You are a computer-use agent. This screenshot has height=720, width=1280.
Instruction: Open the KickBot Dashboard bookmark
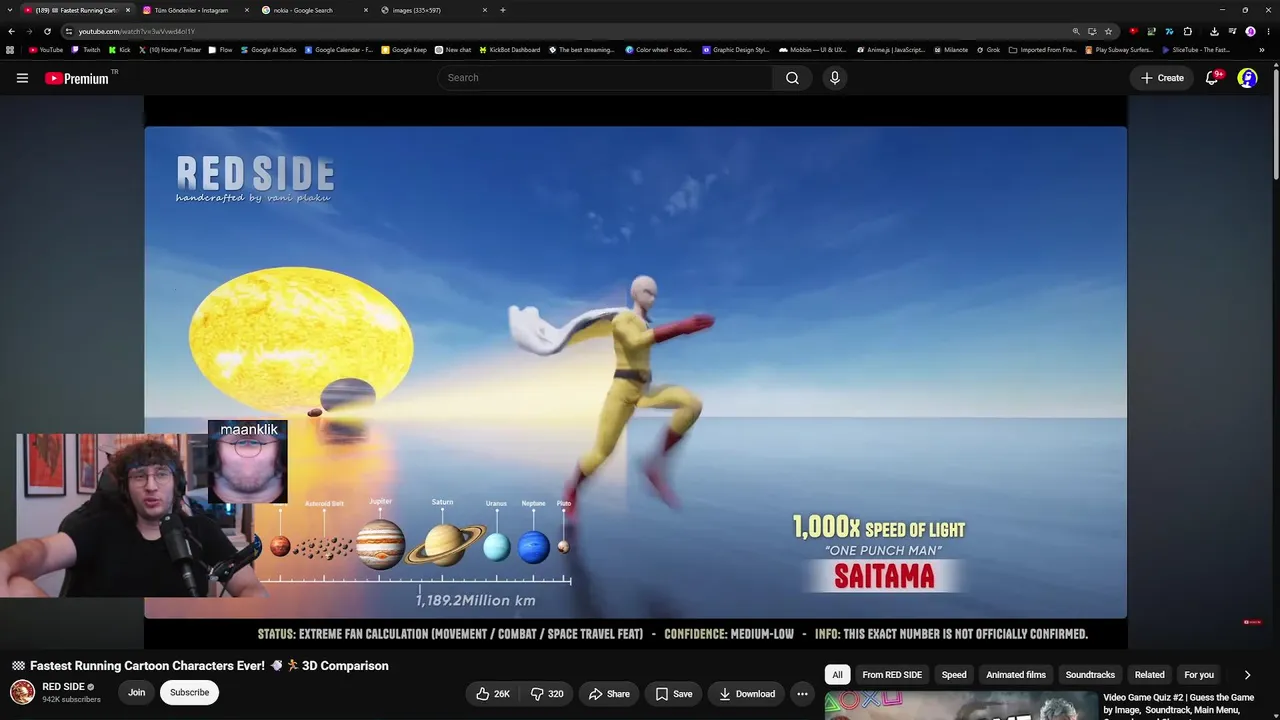click(510, 50)
